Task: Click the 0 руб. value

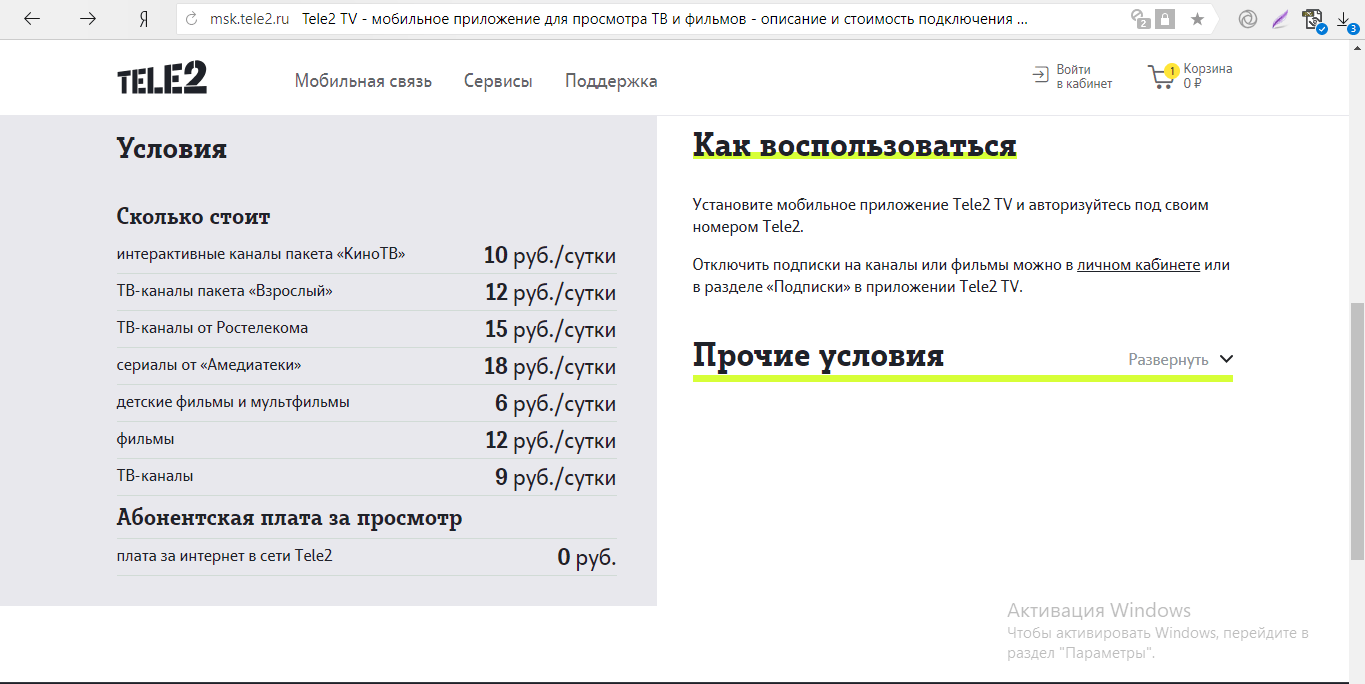Action: tap(587, 558)
